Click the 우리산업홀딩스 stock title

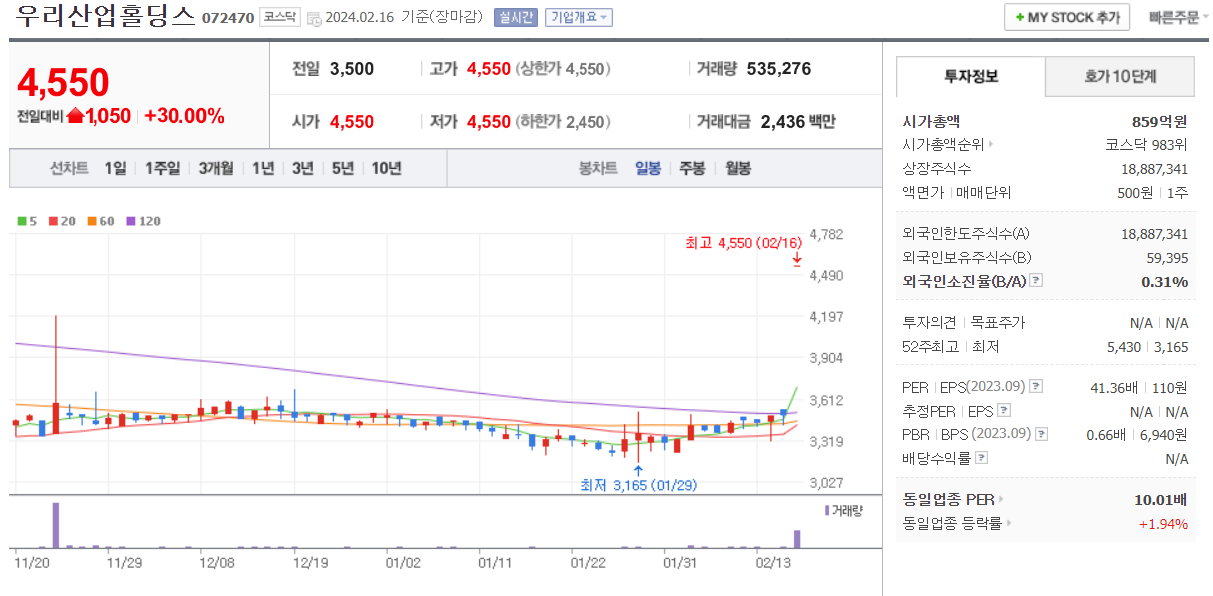click(105, 16)
